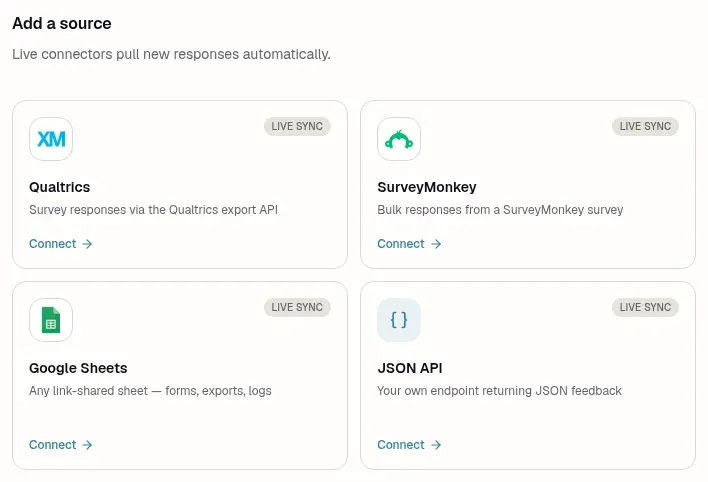This screenshot has width=708, height=482.
Task: Select the SurveyMonkey card title
Action: 427,187
